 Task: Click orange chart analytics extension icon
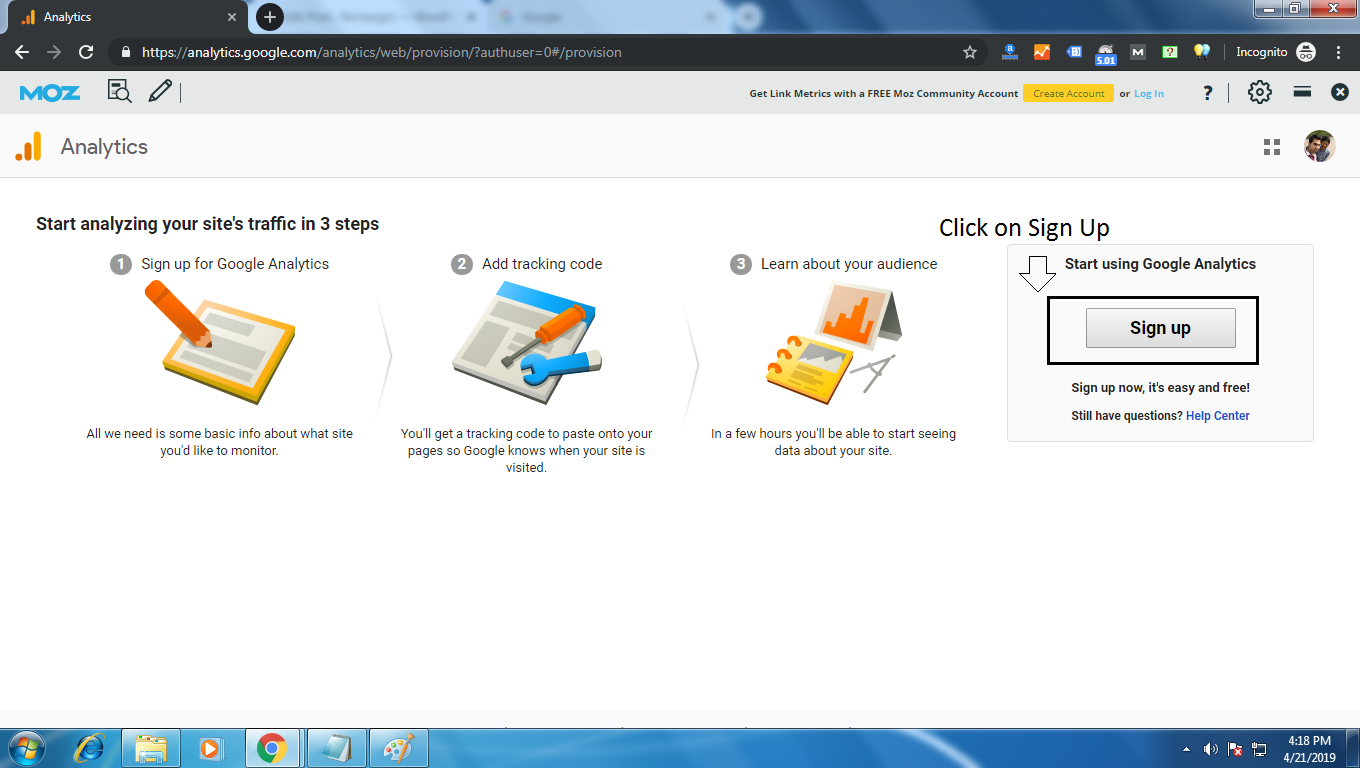(x=1042, y=52)
